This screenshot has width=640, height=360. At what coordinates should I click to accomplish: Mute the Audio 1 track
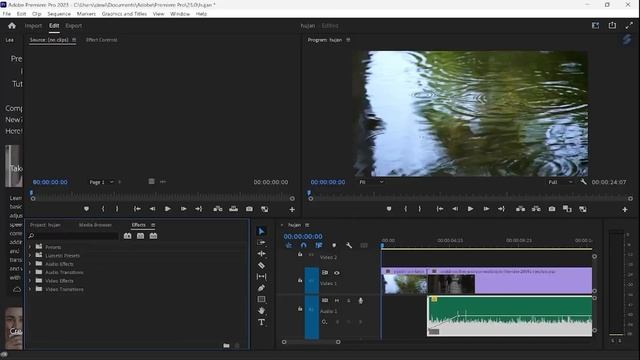[337, 300]
